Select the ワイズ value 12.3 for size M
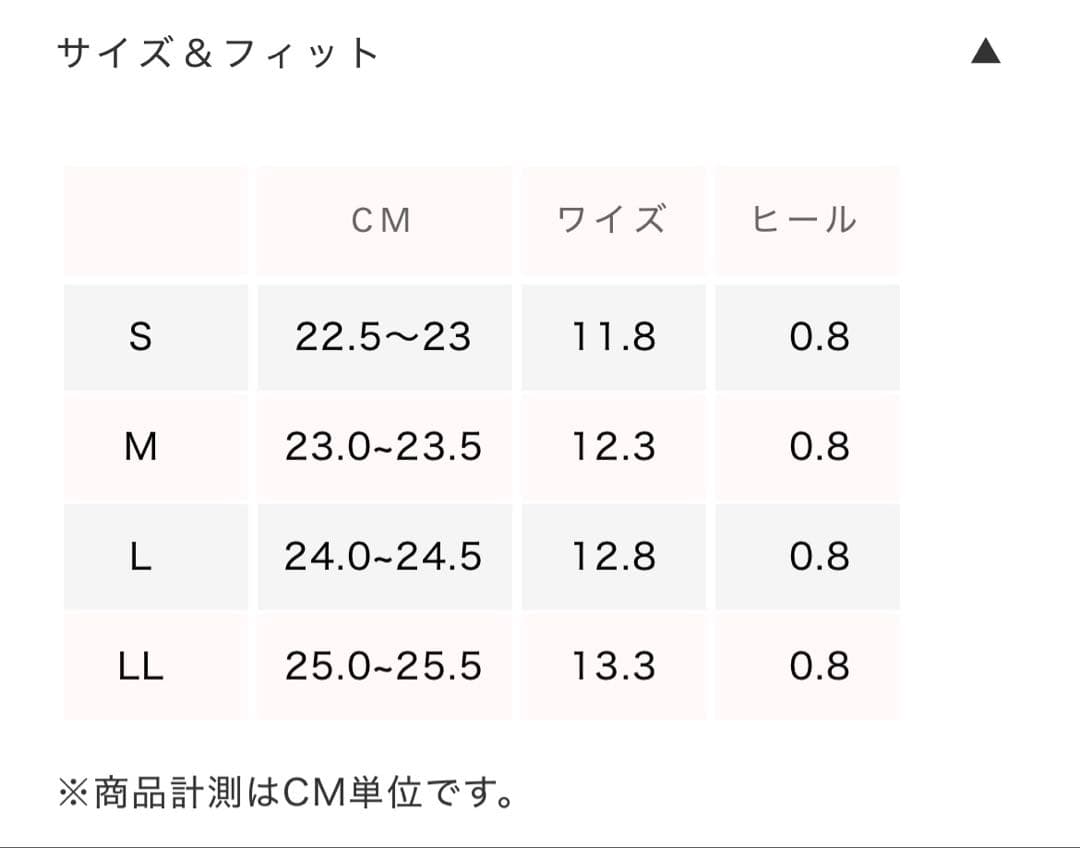1080x848 pixels. pos(613,447)
